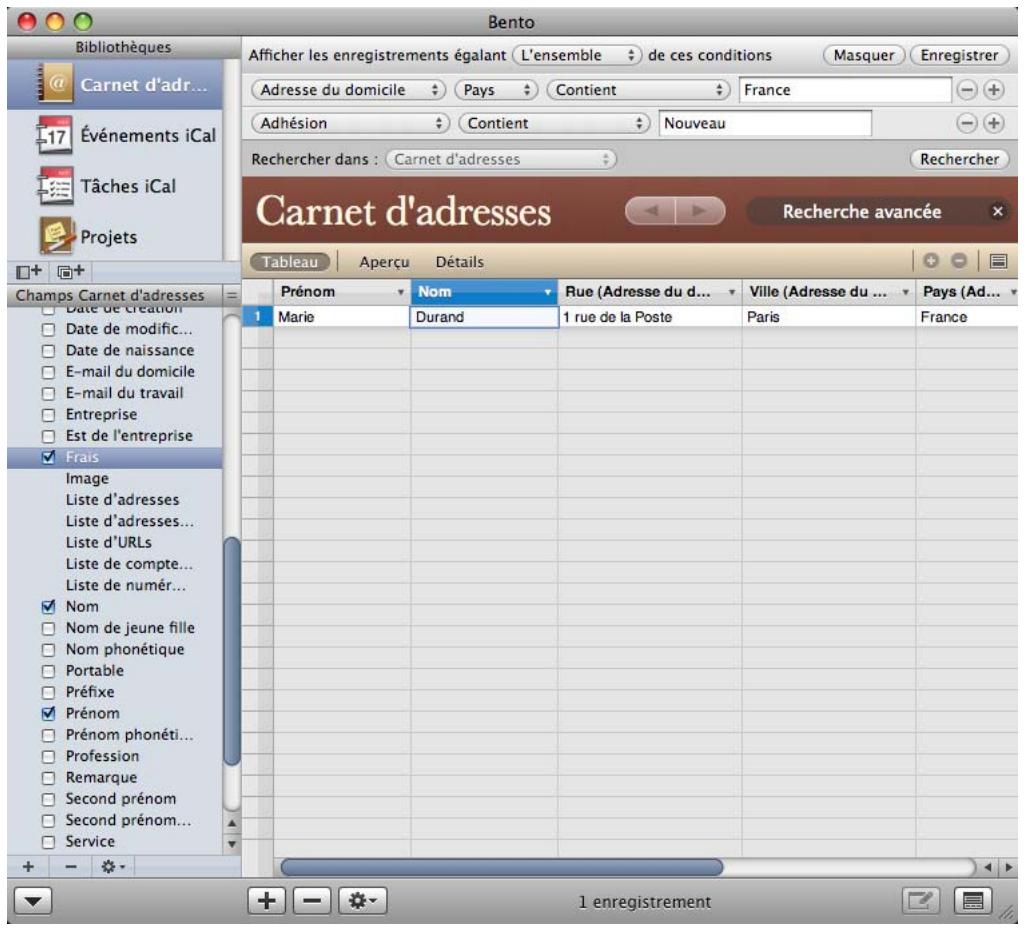The width and height of the screenshot is (1024, 929).
Task: Open the gear menu below fields list
Action: (x=113, y=867)
